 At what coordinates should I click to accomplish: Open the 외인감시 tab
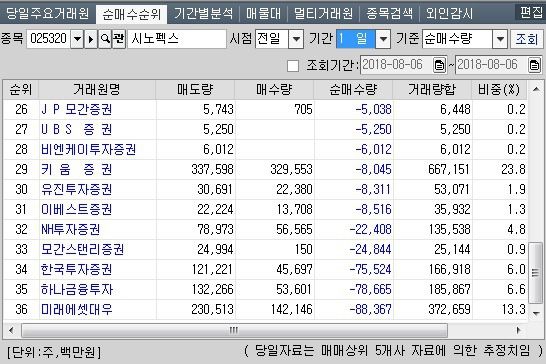pos(450,14)
